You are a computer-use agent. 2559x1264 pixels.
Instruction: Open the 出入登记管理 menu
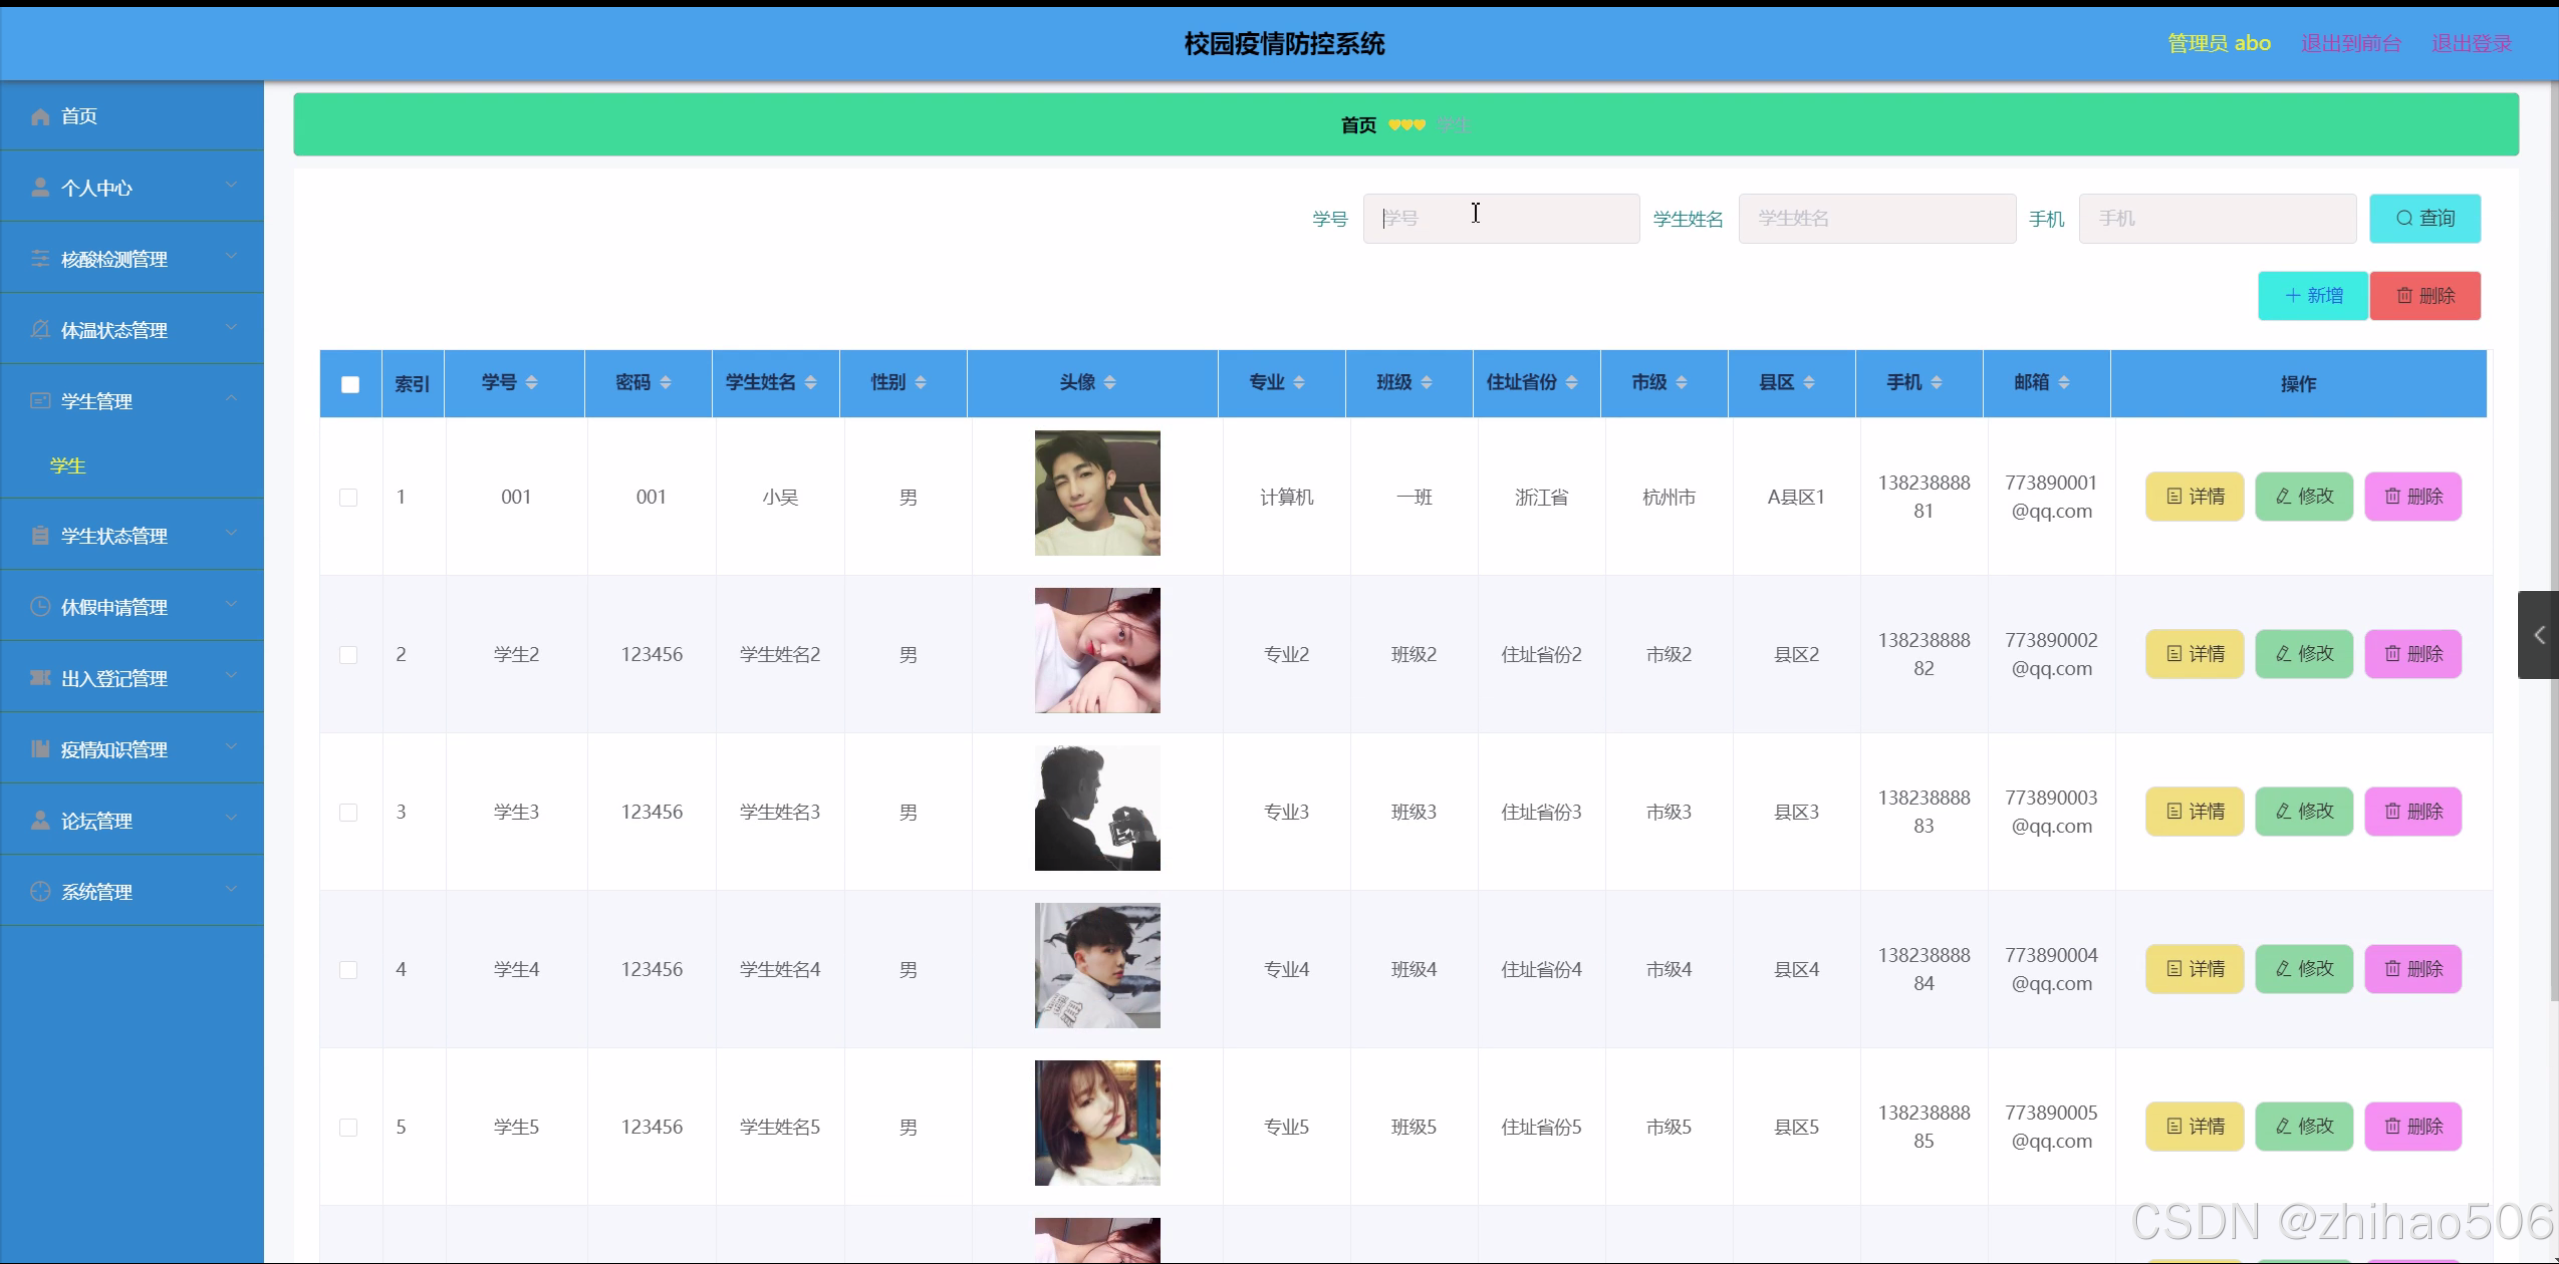[x=114, y=678]
